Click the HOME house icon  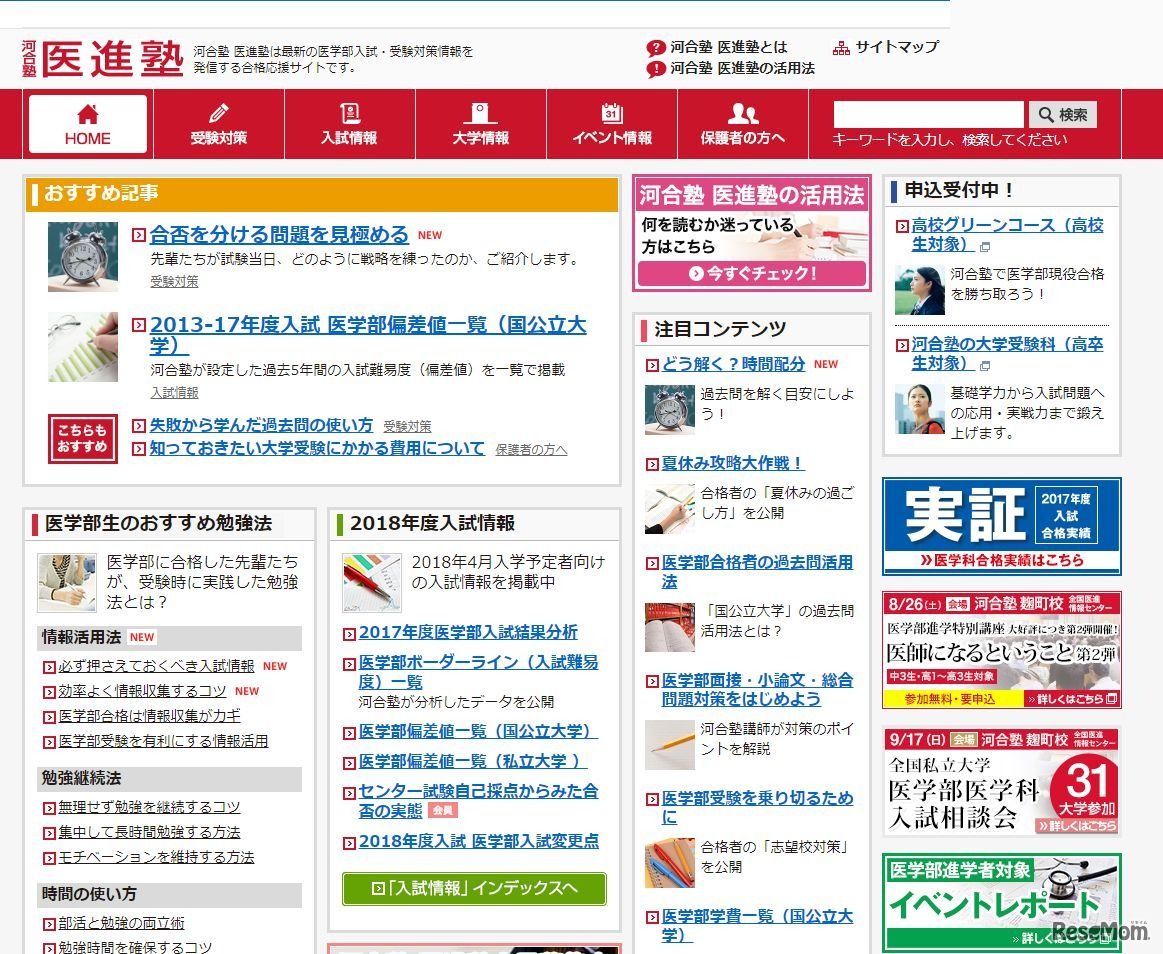tap(86, 113)
